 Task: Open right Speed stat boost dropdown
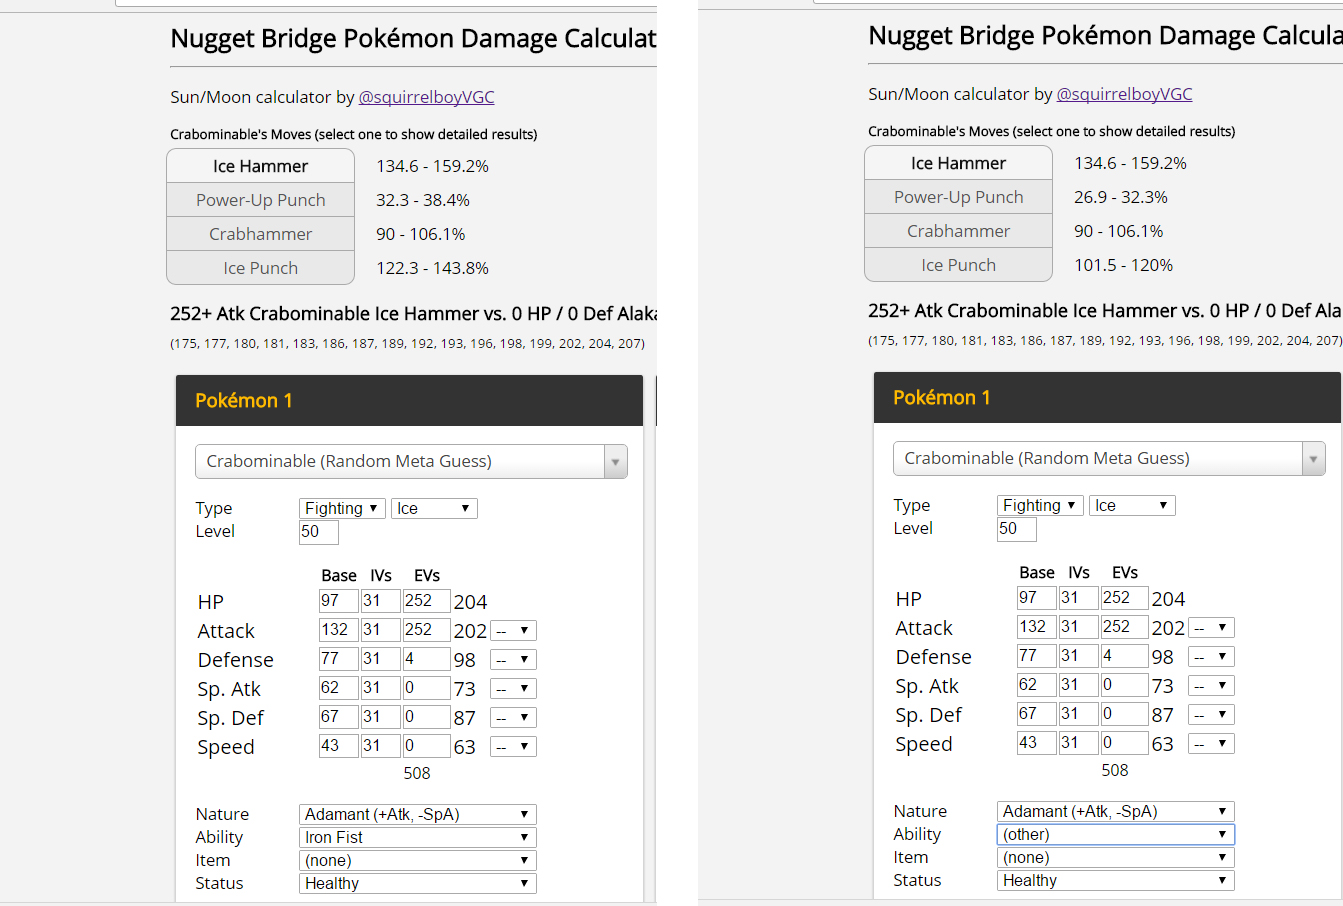click(x=1211, y=743)
